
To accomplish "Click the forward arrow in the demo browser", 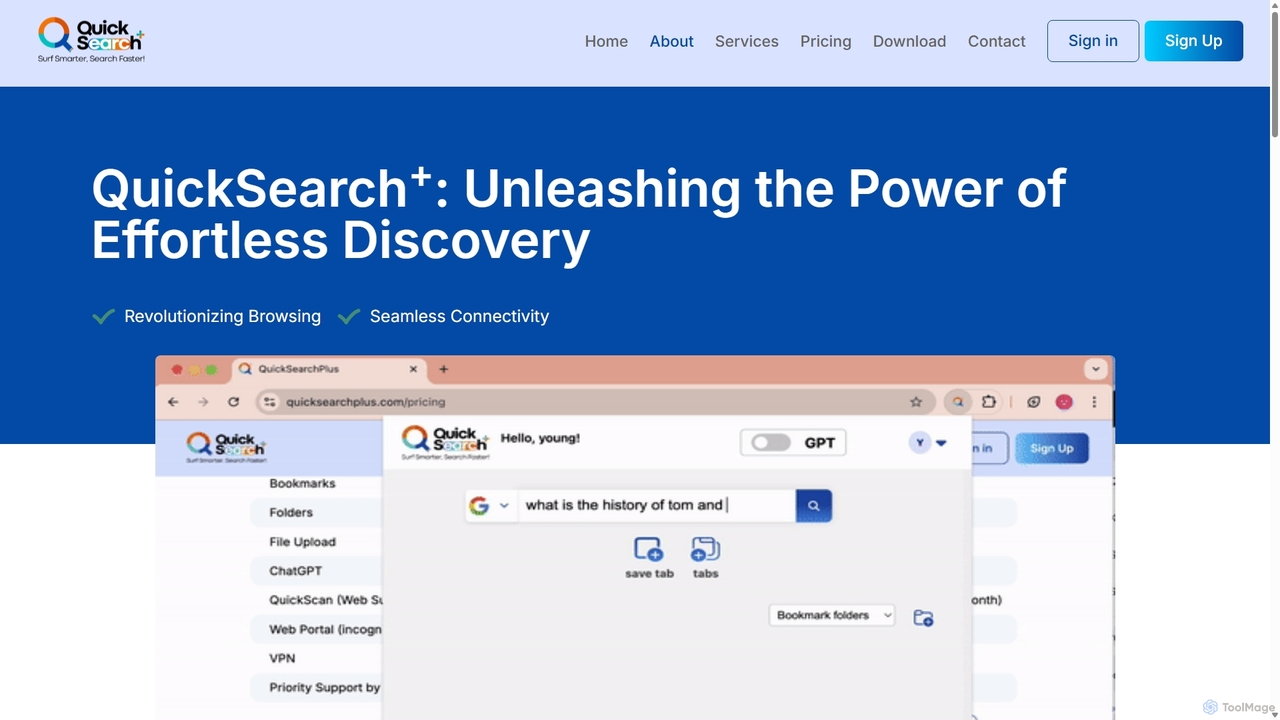I will coord(203,402).
